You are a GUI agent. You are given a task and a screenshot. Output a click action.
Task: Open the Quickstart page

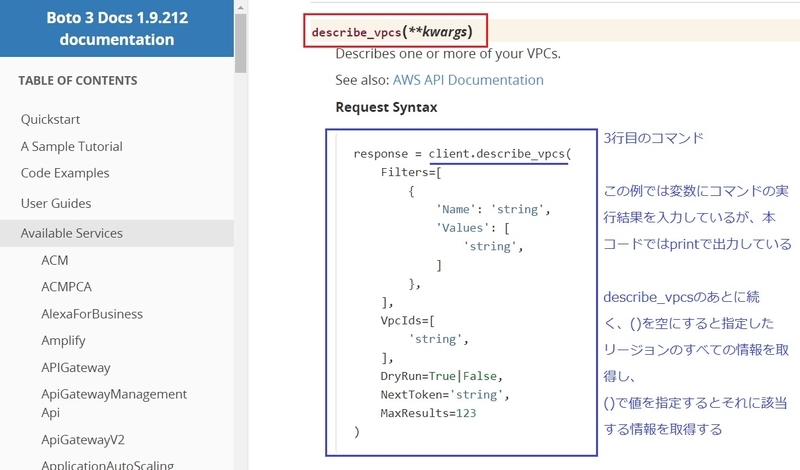(x=51, y=119)
